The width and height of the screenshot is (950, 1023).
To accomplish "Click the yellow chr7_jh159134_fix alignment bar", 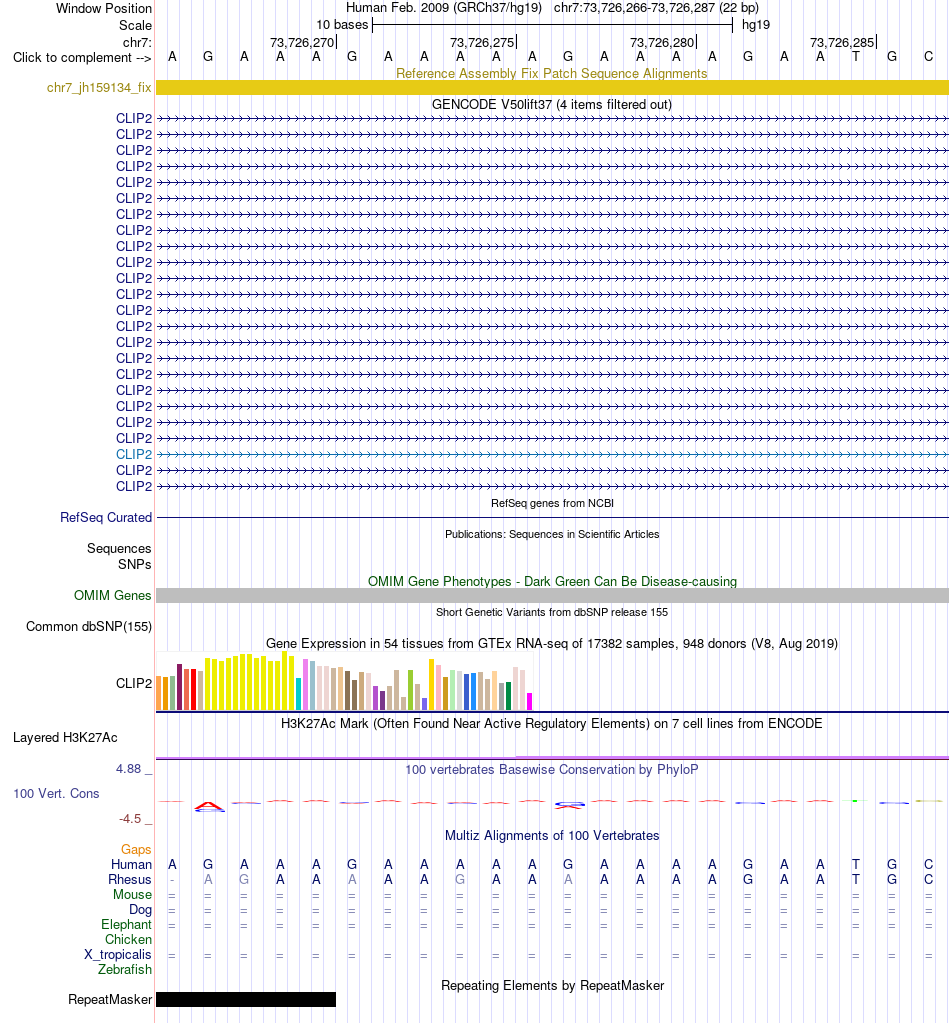I will pyautogui.click(x=552, y=87).
